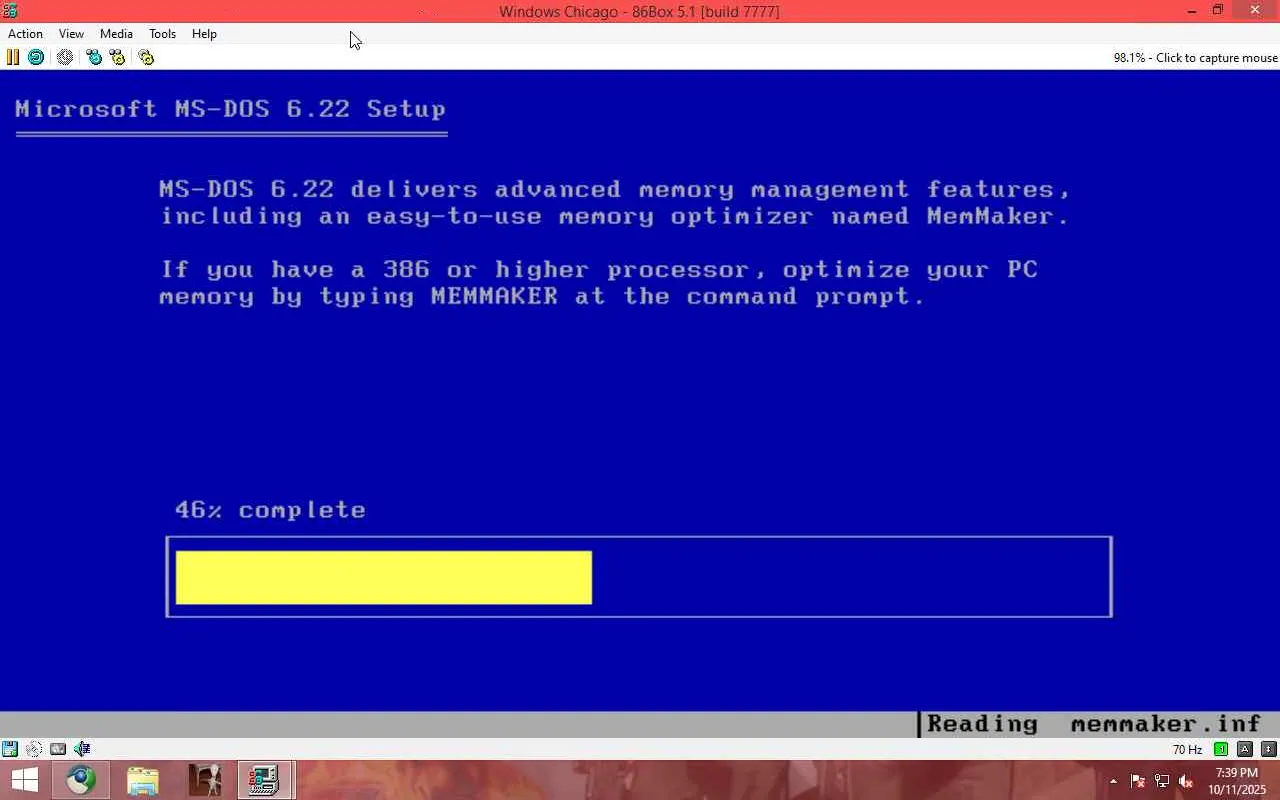Click the '46% complete' text
The width and height of the screenshot is (1280, 800).
tap(270, 510)
